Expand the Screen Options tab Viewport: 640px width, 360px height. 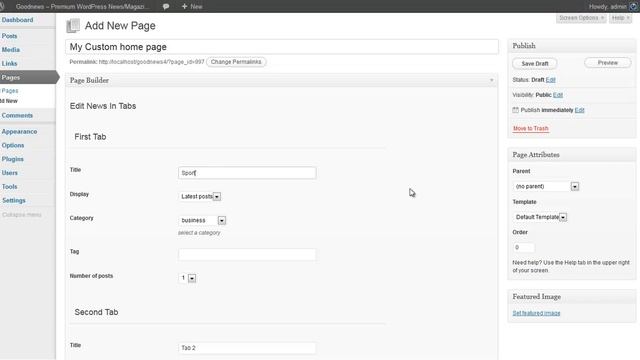tap(581, 18)
